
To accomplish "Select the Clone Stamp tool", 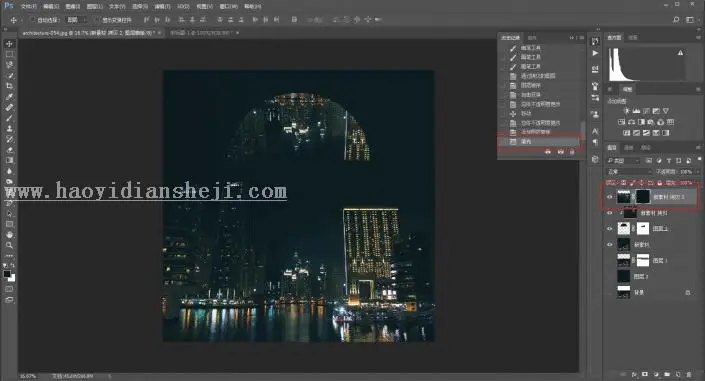I will [x=9, y=129].
